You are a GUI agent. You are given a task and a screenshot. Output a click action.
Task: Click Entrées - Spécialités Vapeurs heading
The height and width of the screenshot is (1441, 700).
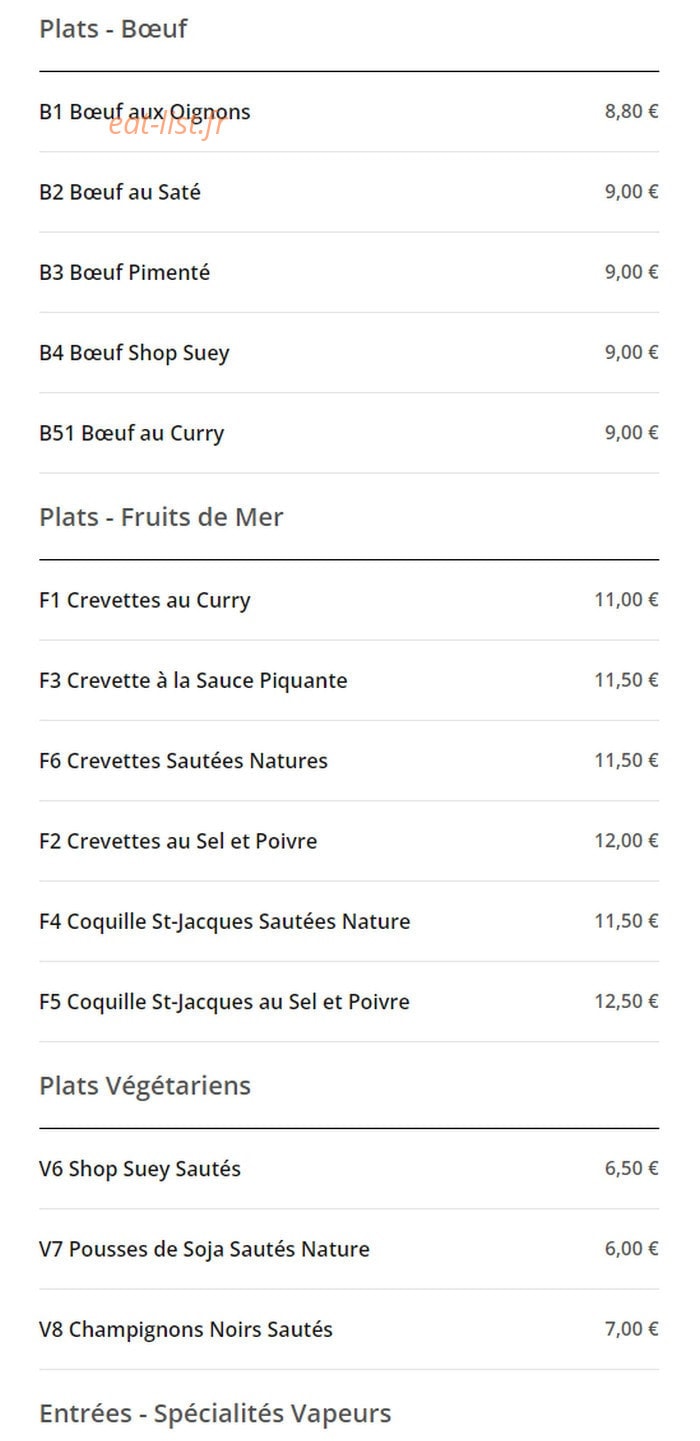tap(215, 1414)
